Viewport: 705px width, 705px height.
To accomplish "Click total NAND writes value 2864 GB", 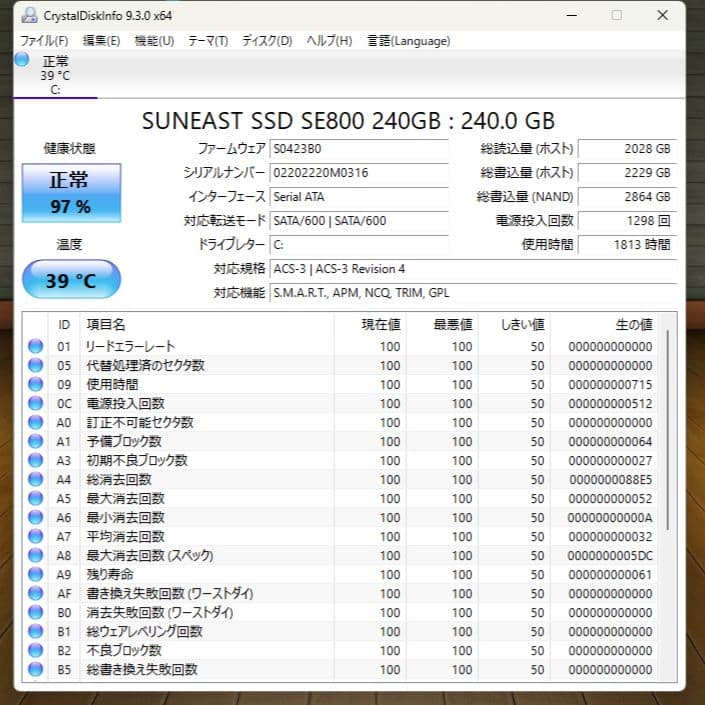I will 627,196.
